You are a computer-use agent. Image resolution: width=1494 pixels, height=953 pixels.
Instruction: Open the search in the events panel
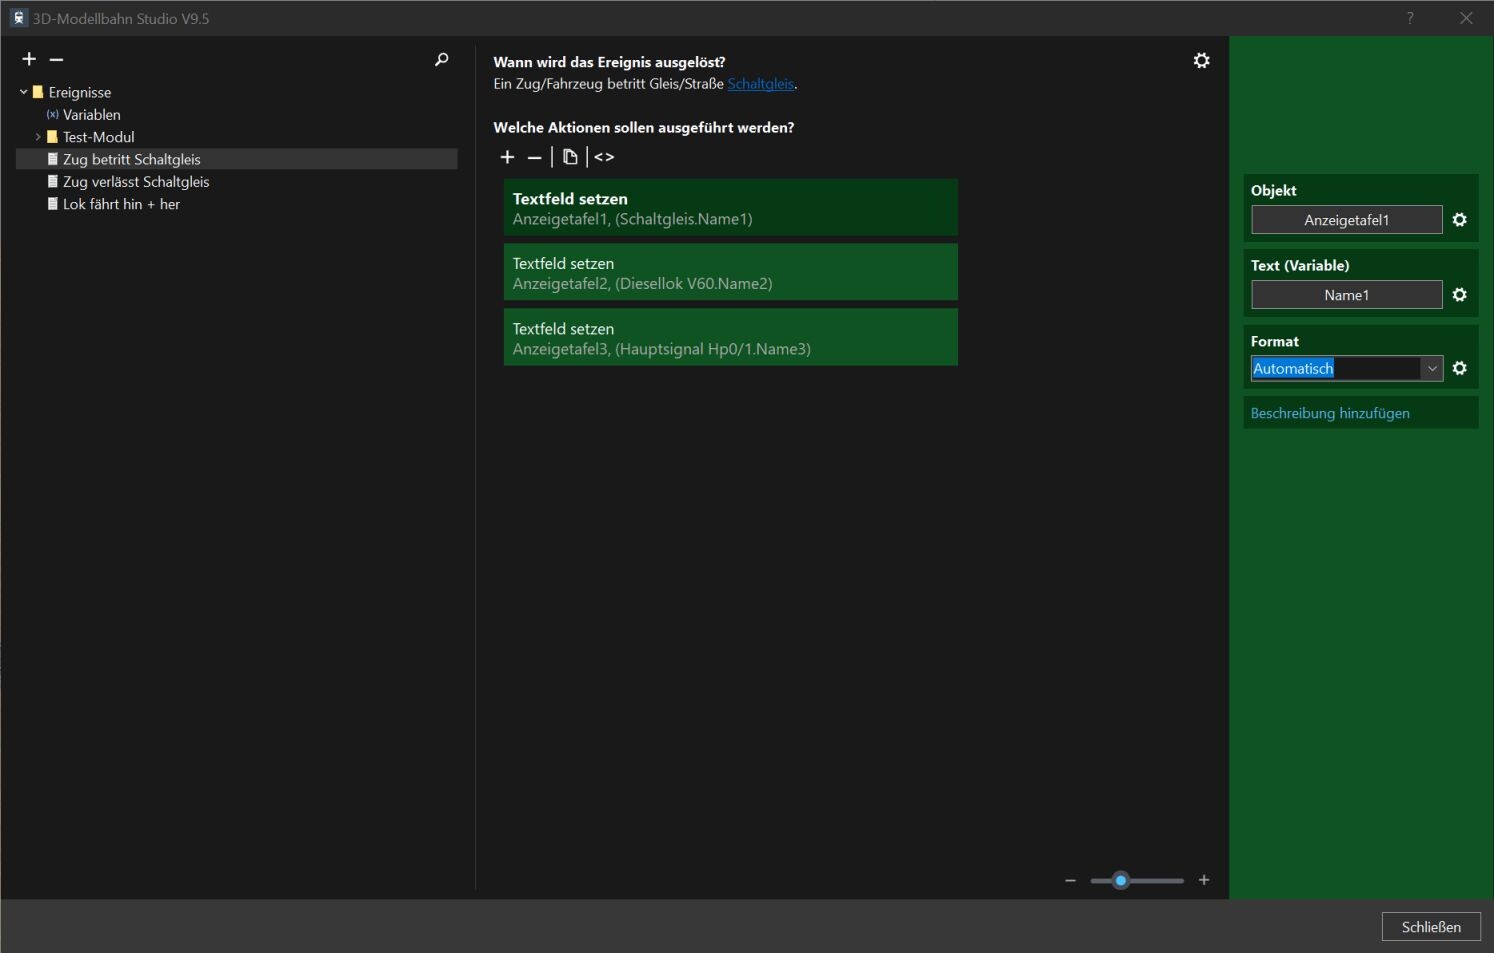coord(441,60)
